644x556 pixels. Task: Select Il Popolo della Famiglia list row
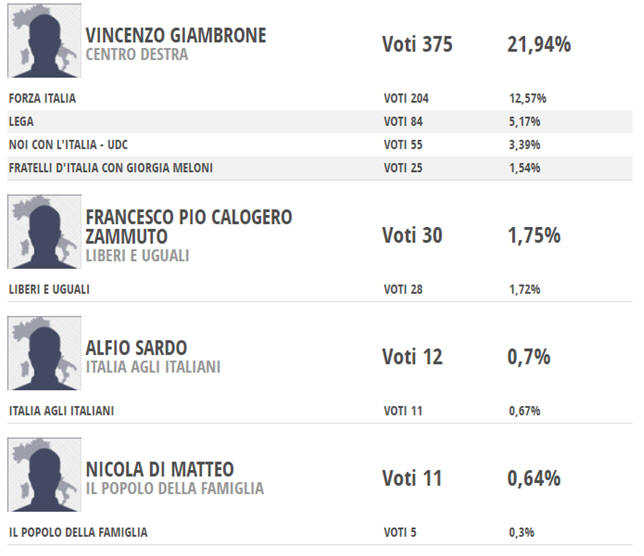(320, 533)
